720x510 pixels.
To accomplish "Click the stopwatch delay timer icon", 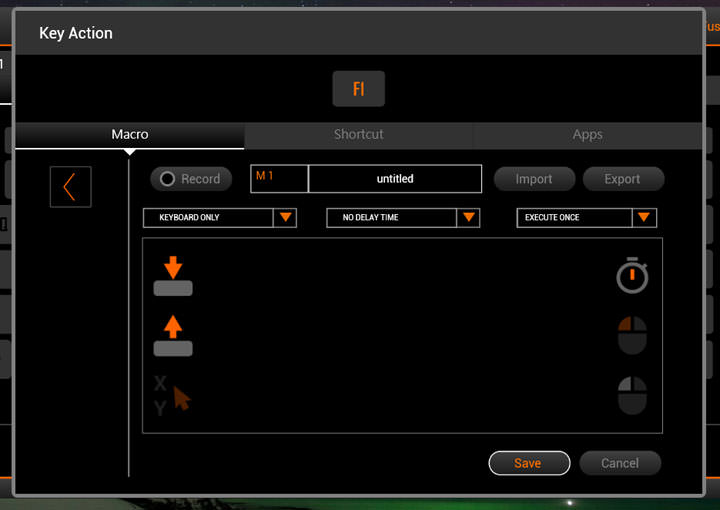I will [x=632, y=276].
